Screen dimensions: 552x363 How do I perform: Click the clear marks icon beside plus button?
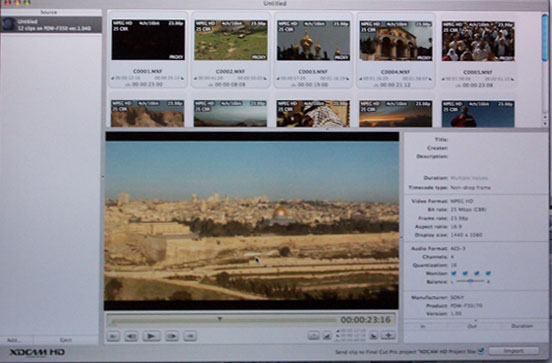373,336
